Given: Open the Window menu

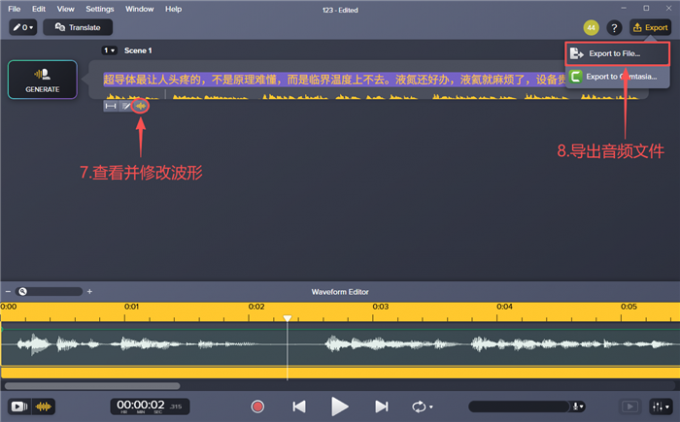Looking at the screenshot, I should click(x=139, y=9).
